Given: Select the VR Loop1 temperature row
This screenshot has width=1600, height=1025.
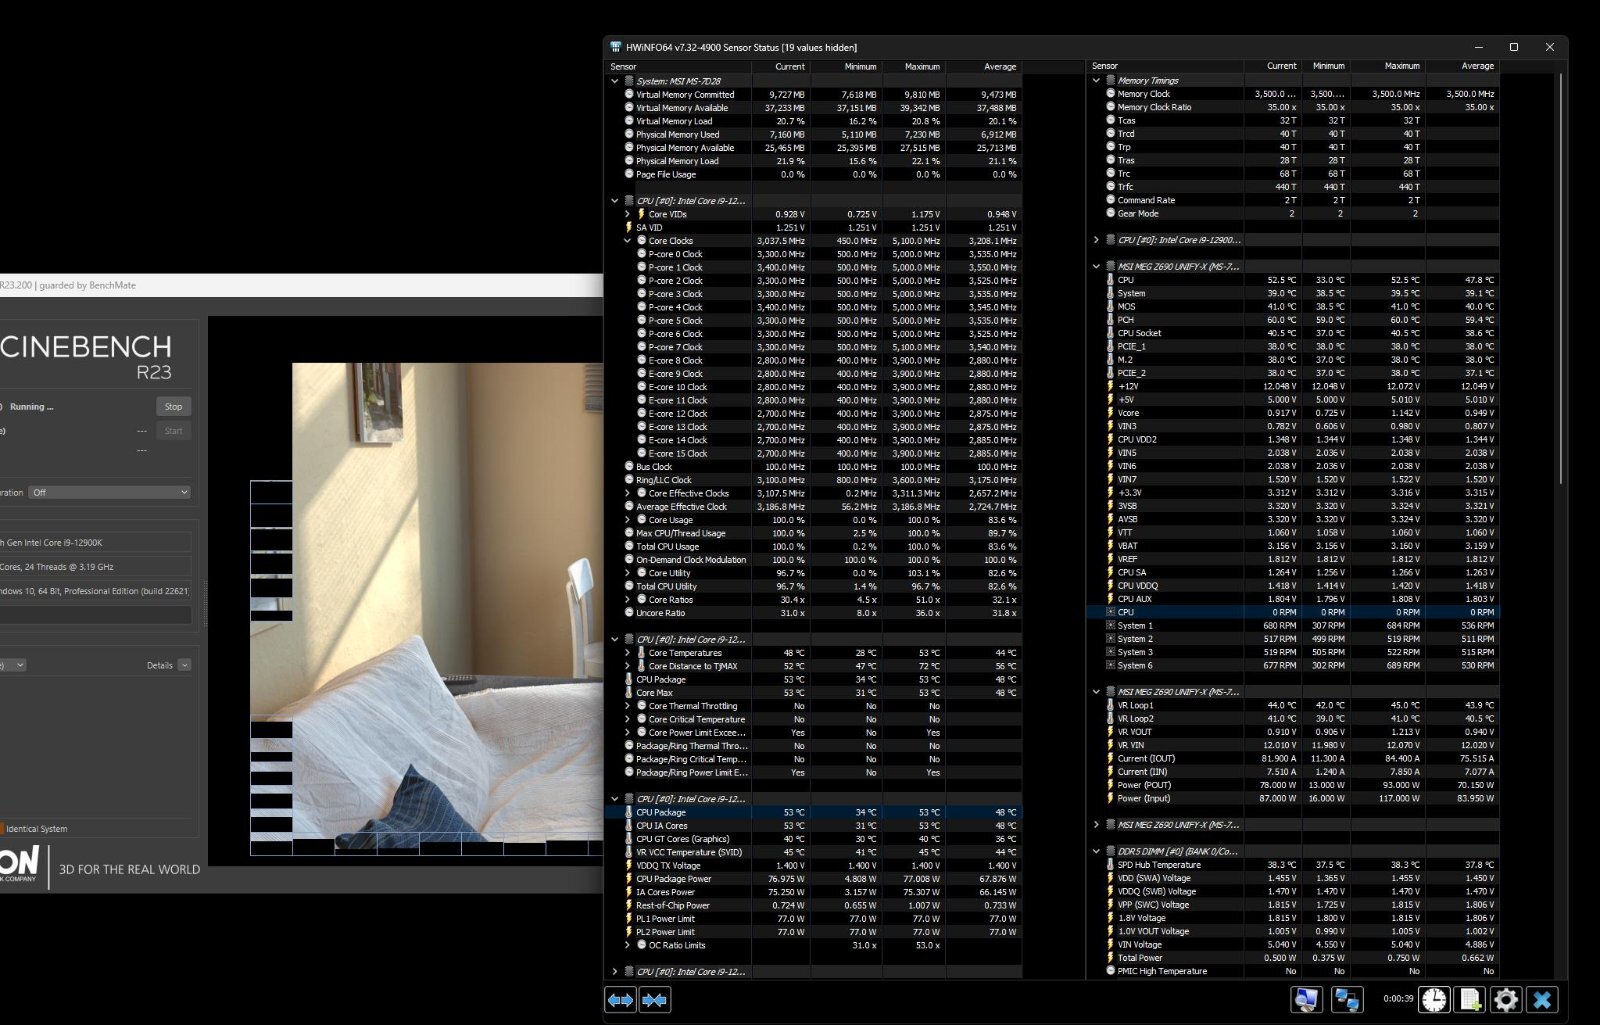Looking at the screenshot, I should (x=1294, y=705).
